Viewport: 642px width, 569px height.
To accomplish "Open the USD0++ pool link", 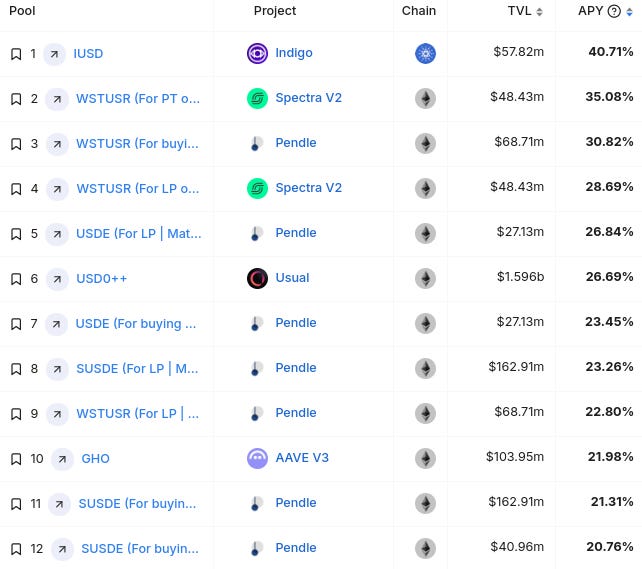I will [102, 279].
